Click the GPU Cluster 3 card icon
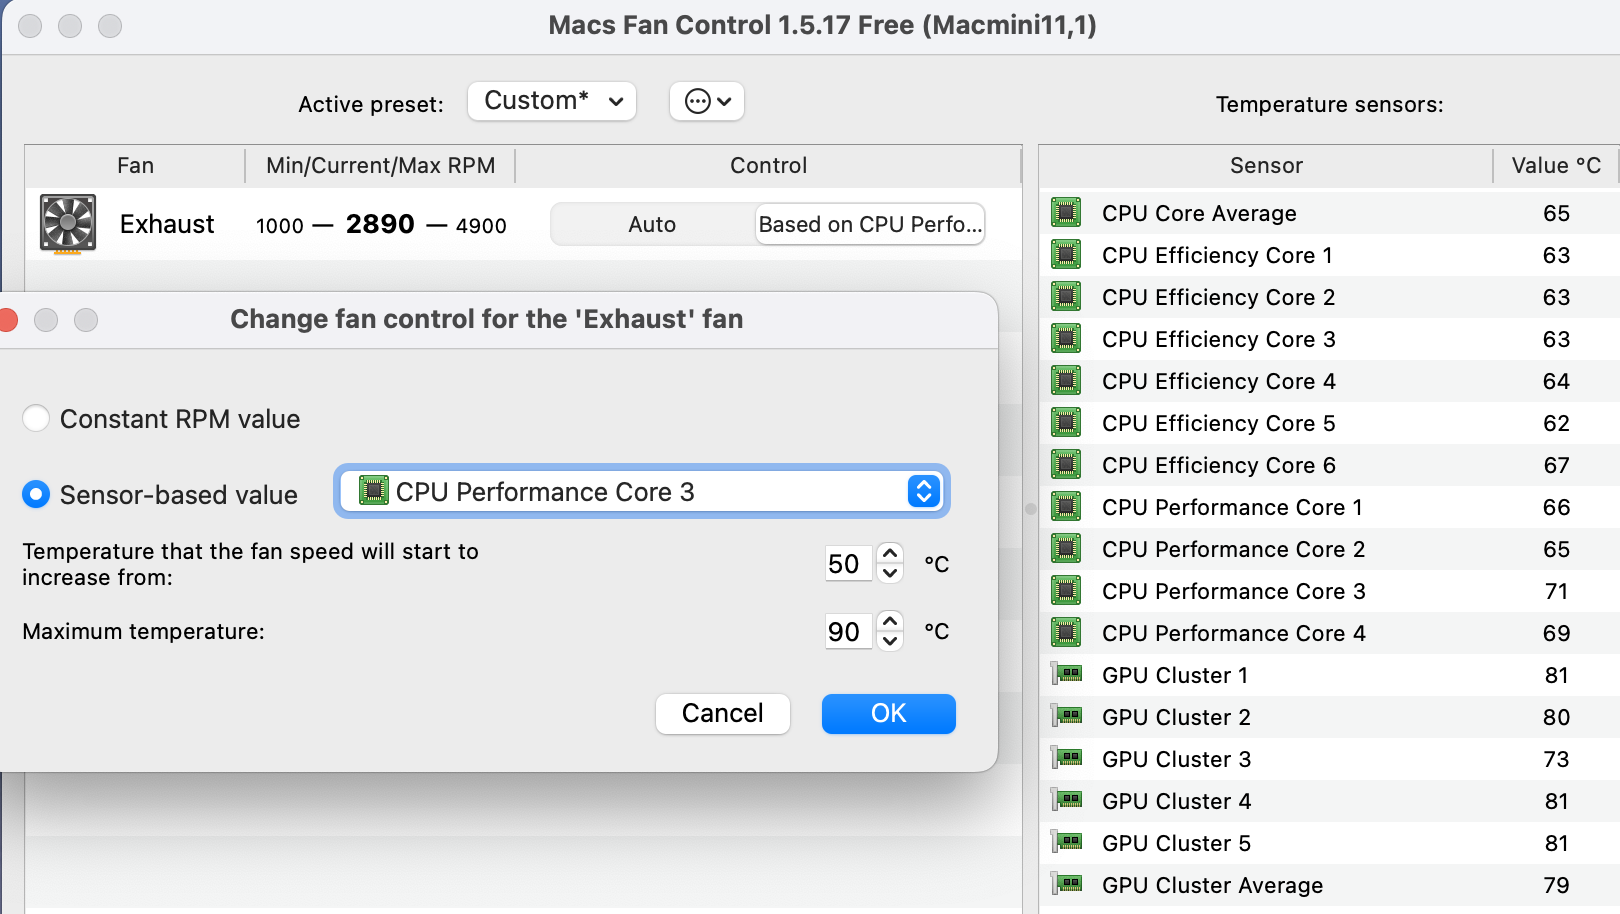This screenshot has height=914, width=1620. point(1067,759)
